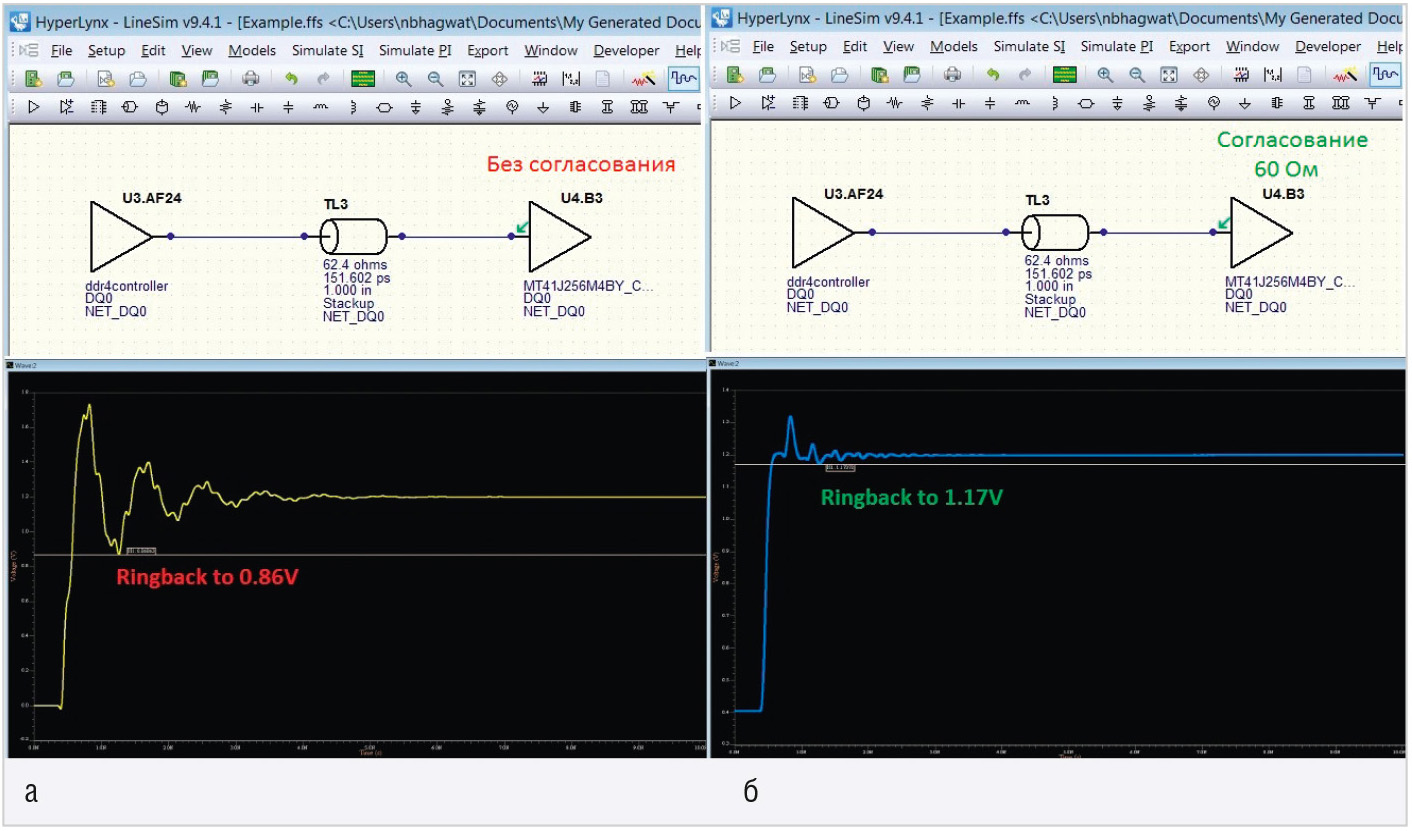Click the Print icon in the right window
Image resolution: width=1412 pixels, height=831 pixels.
(953, 74)
